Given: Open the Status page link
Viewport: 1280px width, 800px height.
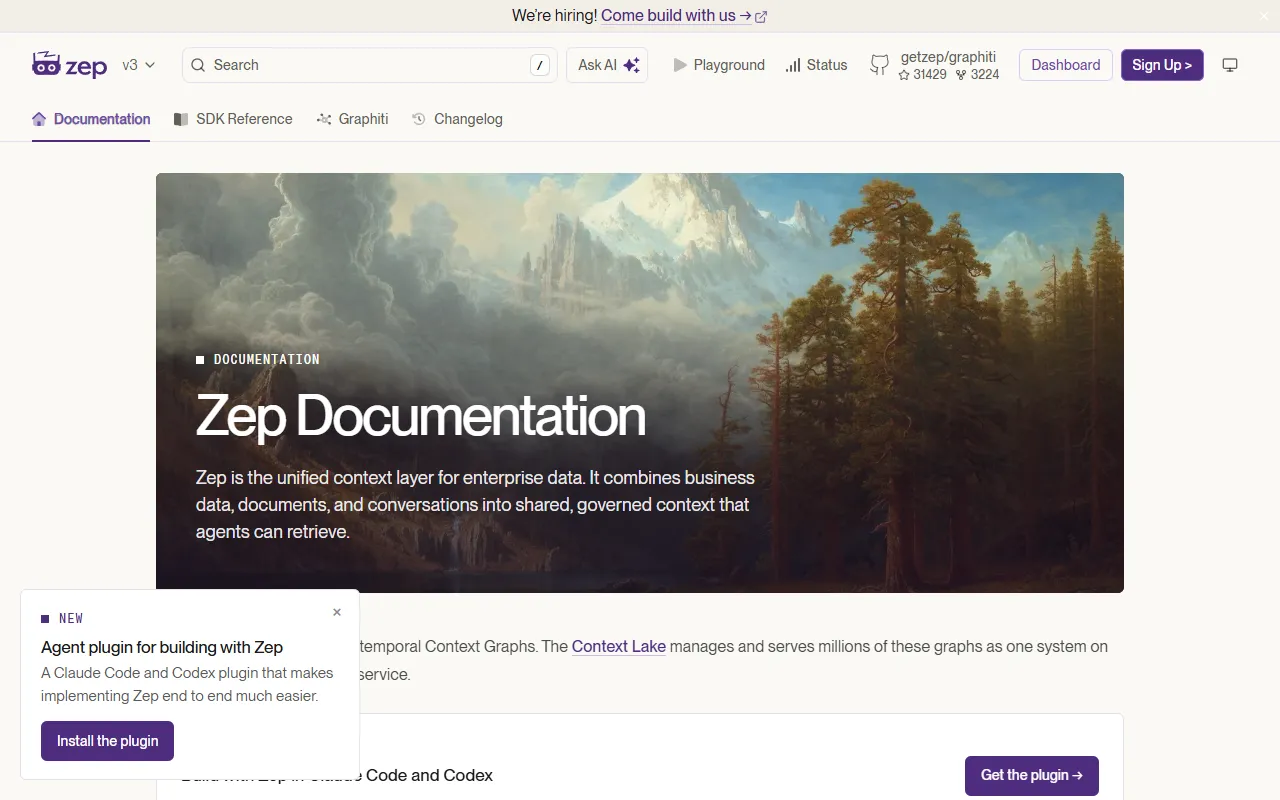Looking at the screenshot, I should point(816,65).
